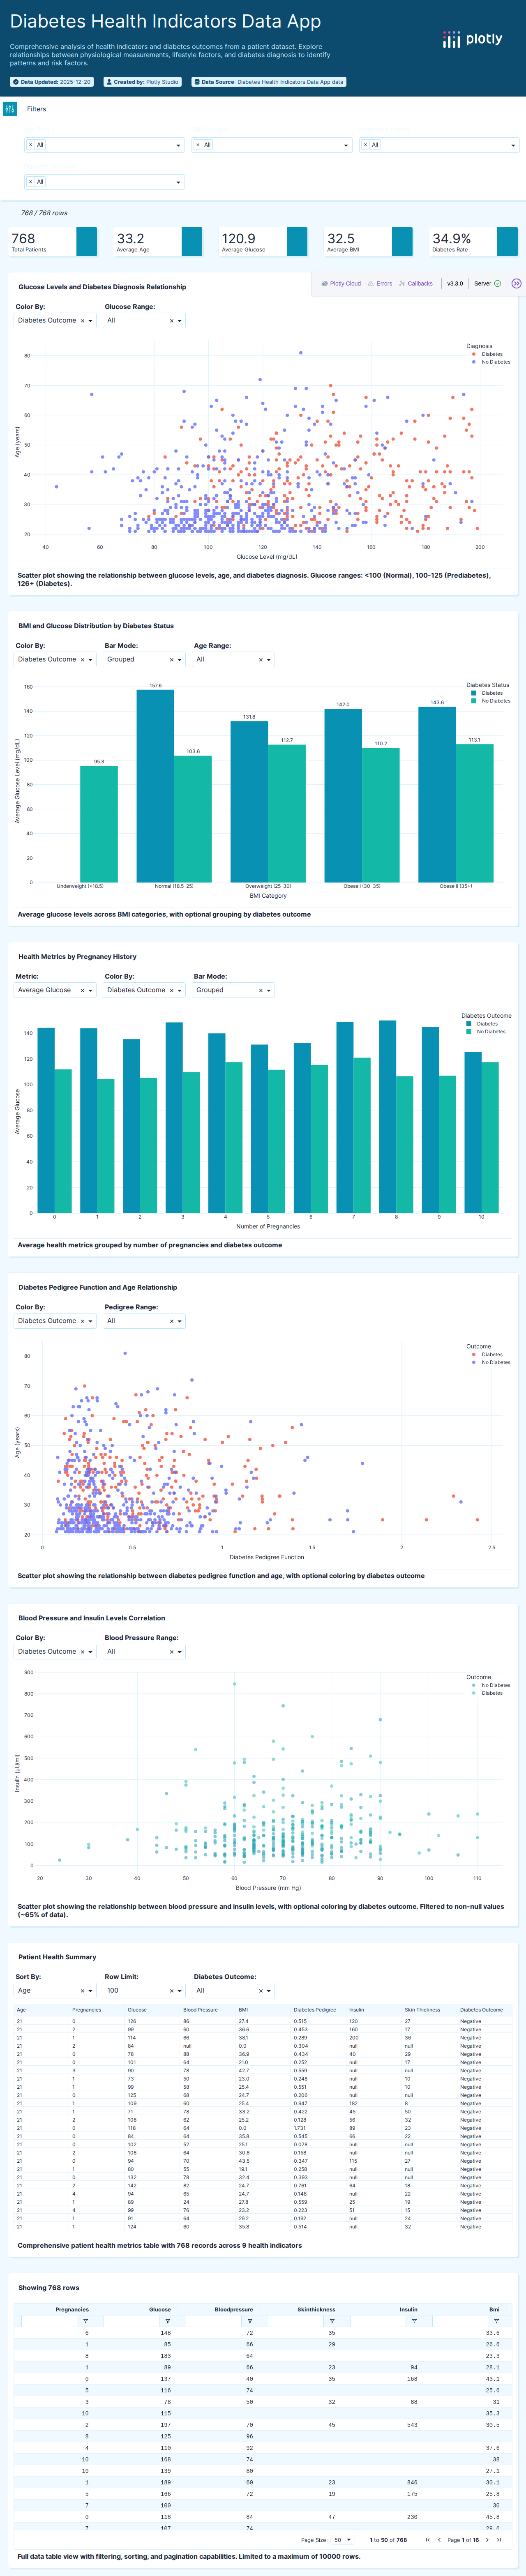
Task: Click the Server status check icon
Action: (498, 283)
